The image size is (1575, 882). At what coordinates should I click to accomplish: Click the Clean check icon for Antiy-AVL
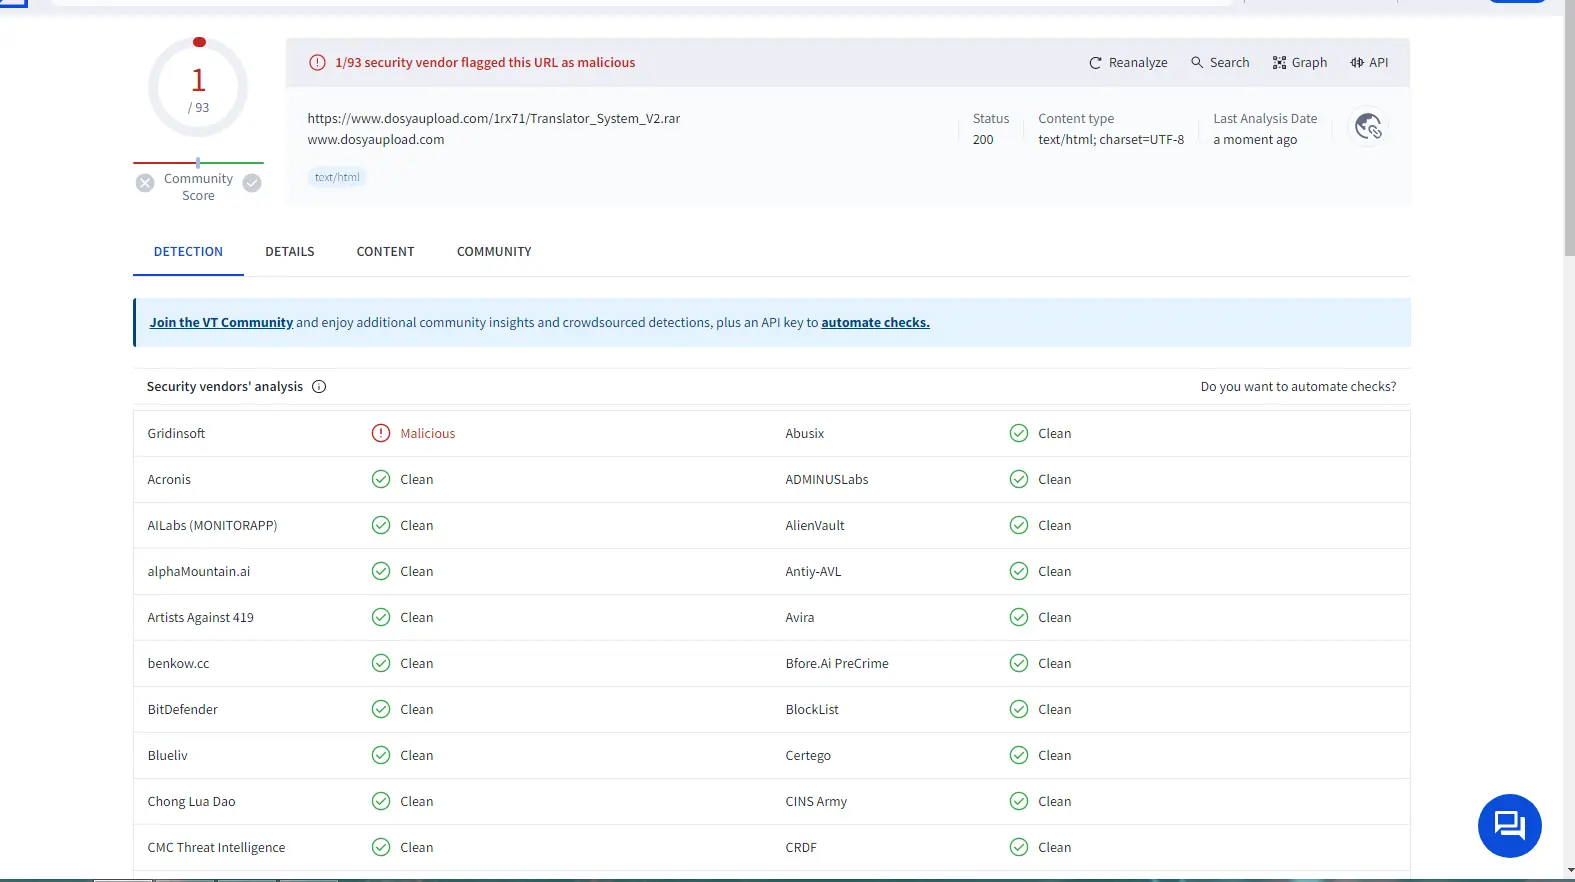[1019, 571]
